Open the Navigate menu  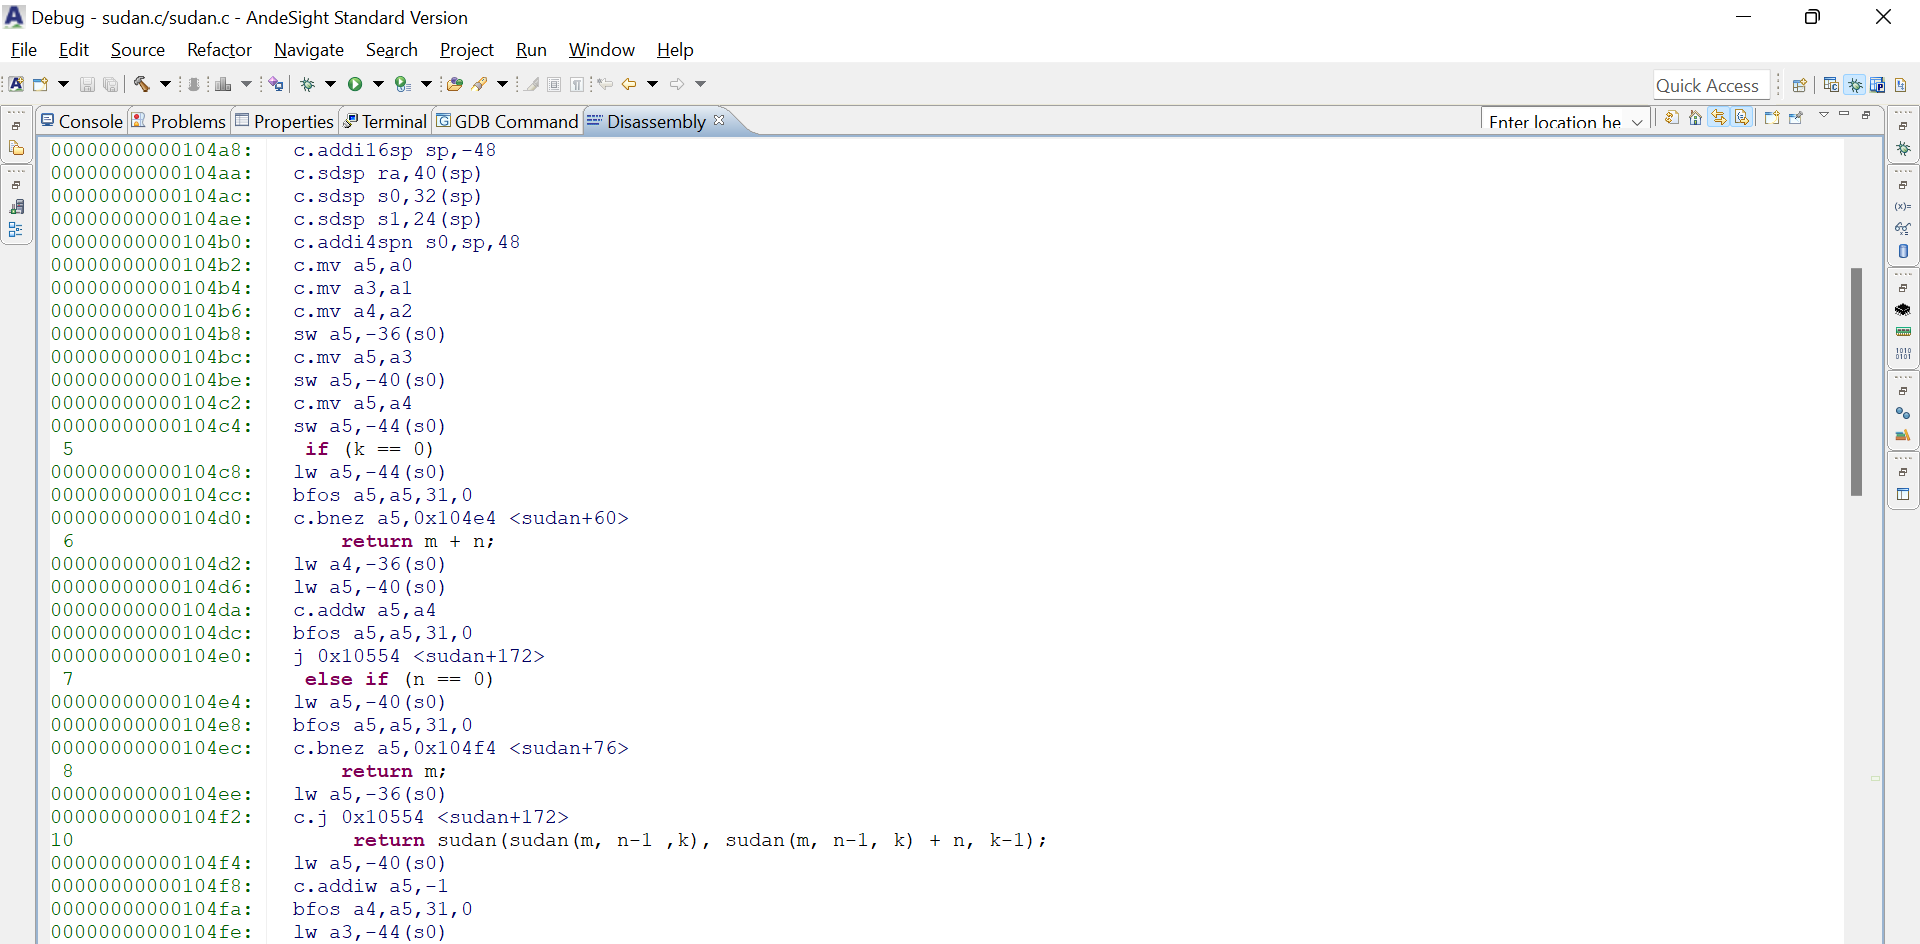pyautogui.click(x=308, y=50)
